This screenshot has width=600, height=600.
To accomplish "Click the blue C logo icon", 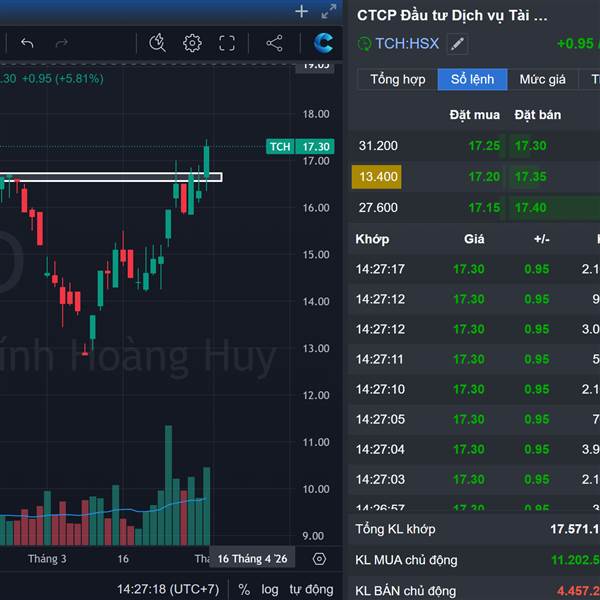I will pyautogui.click(x=323, y=43).
